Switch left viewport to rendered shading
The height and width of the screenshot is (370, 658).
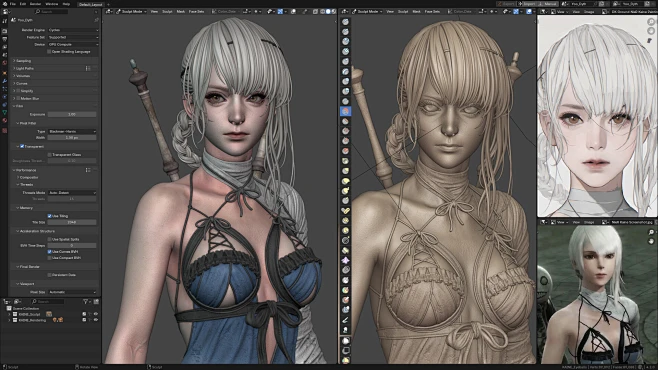(334, 11)
